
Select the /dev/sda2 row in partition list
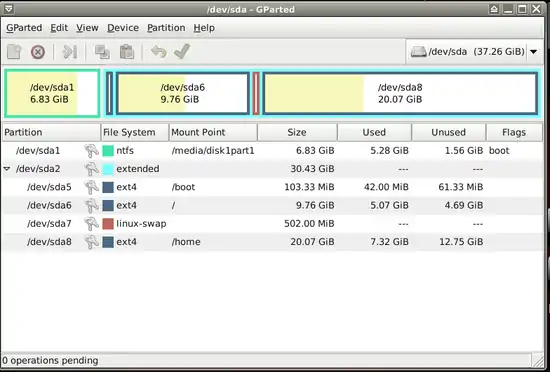[272, 169]
